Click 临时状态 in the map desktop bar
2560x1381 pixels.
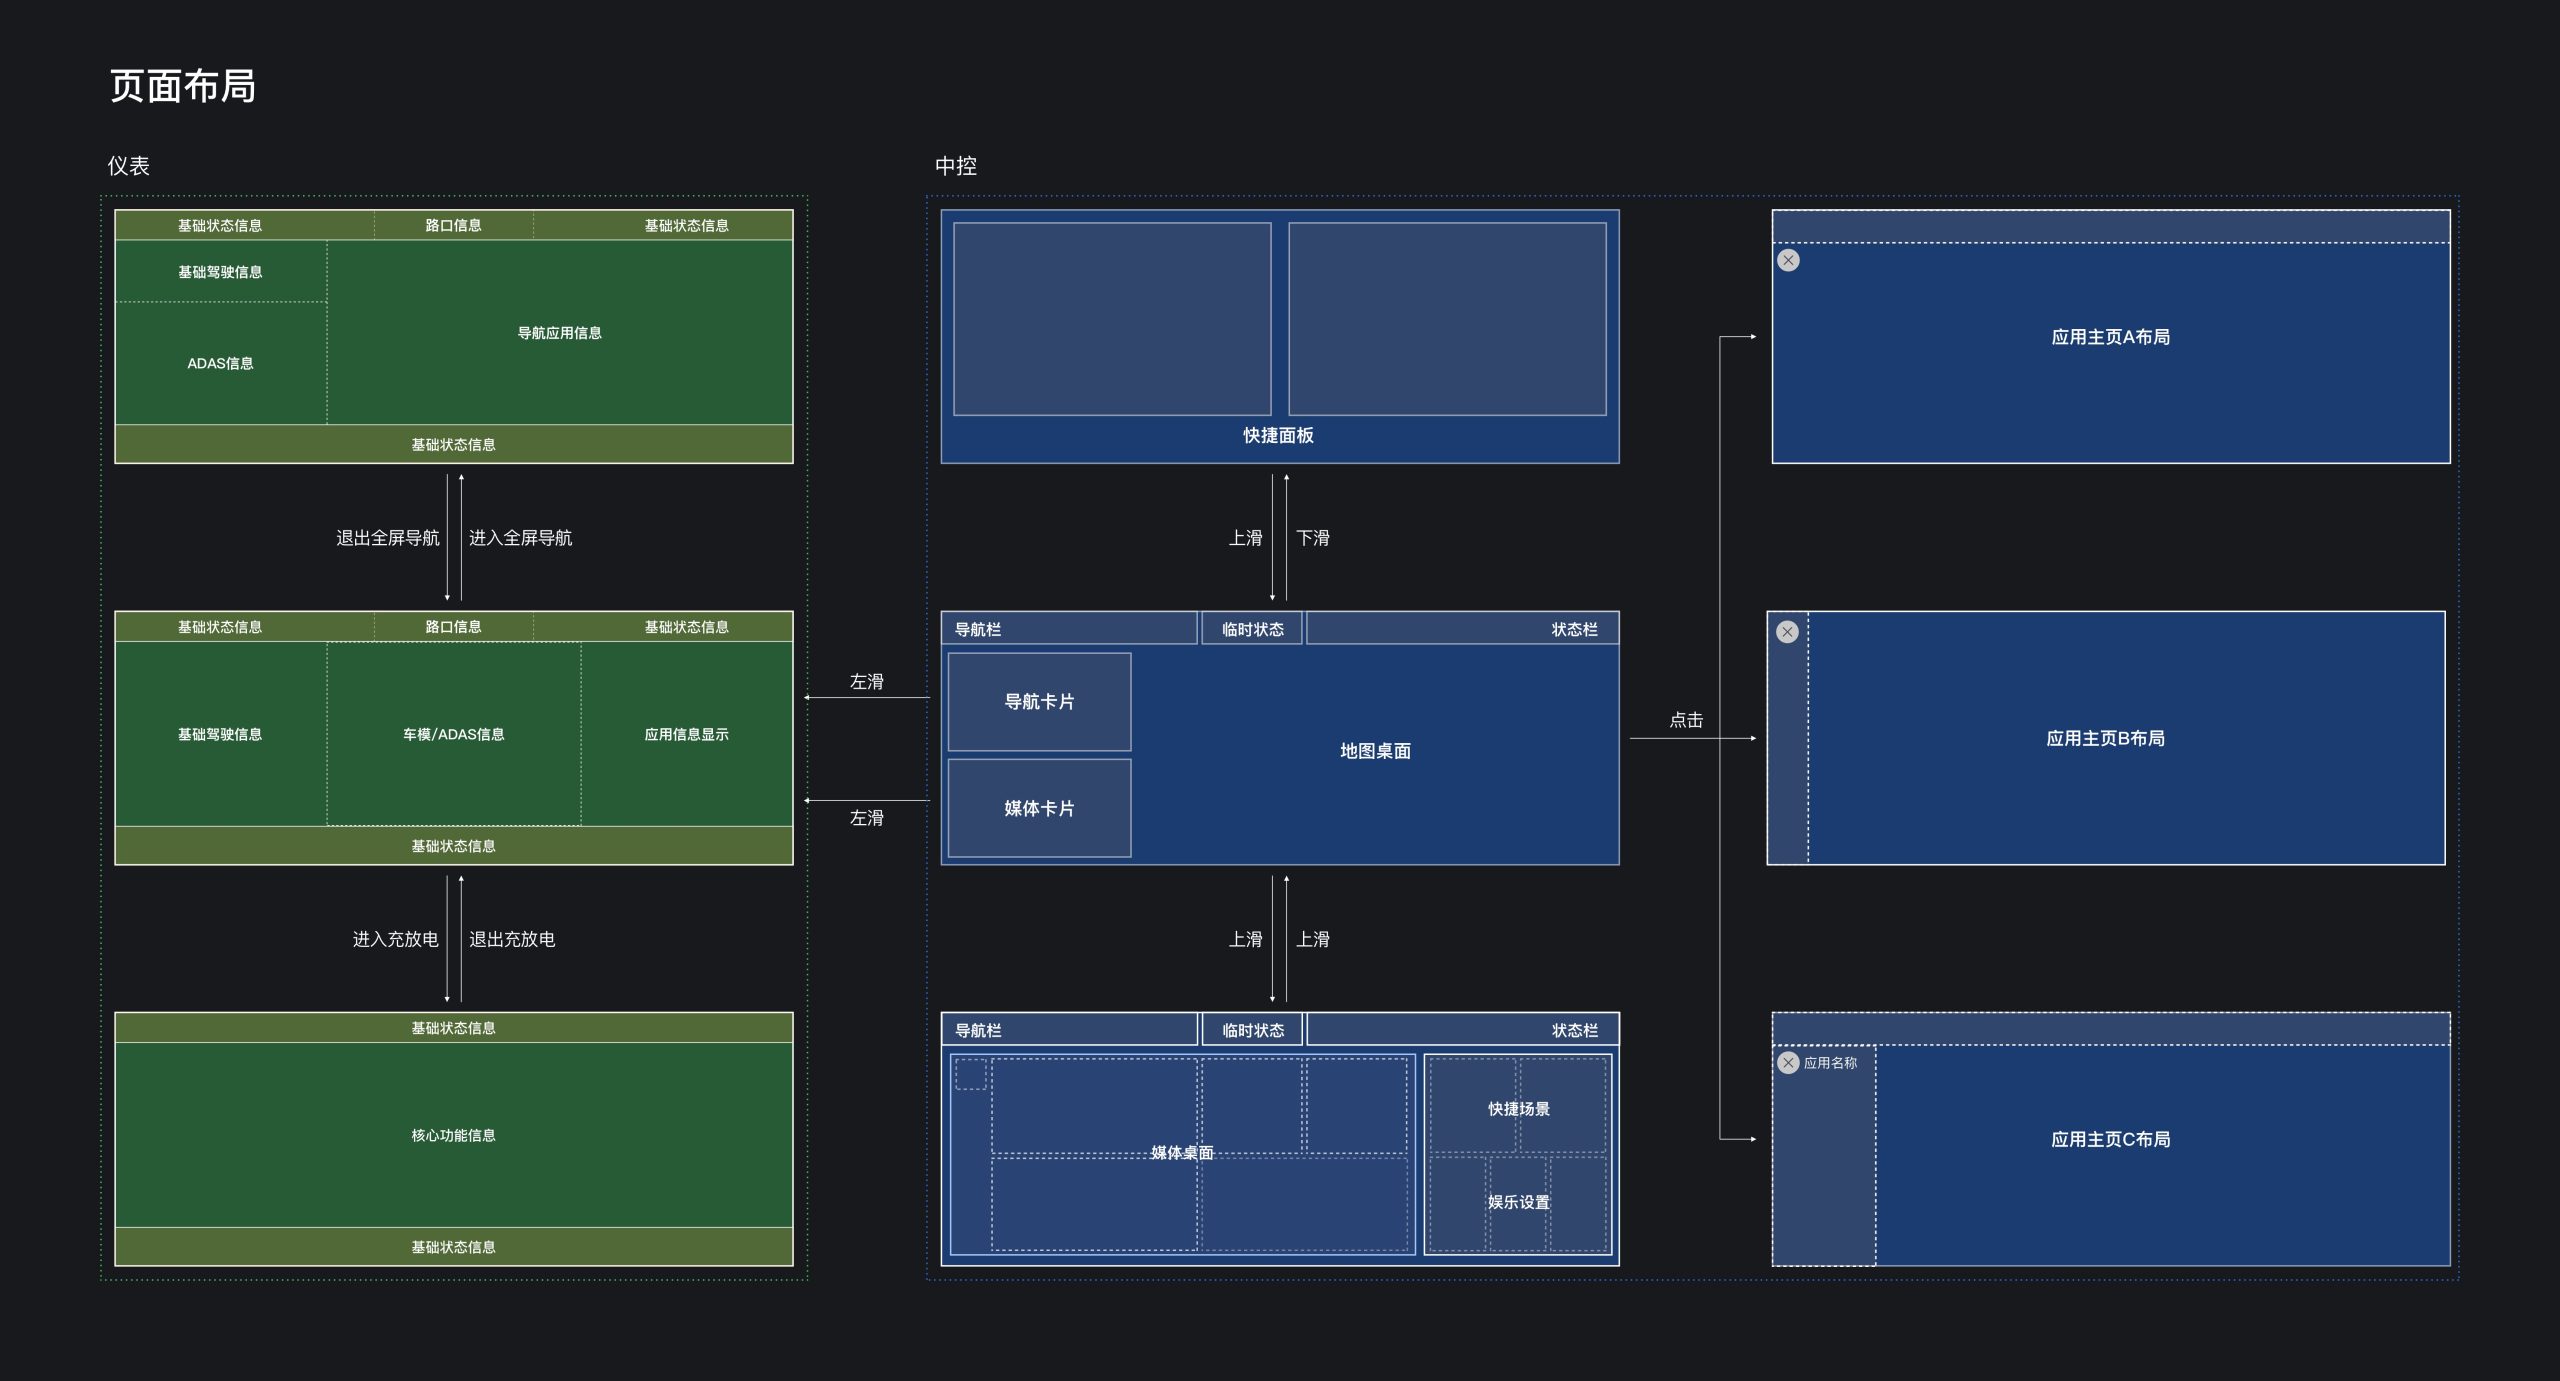click(1252, 629)
